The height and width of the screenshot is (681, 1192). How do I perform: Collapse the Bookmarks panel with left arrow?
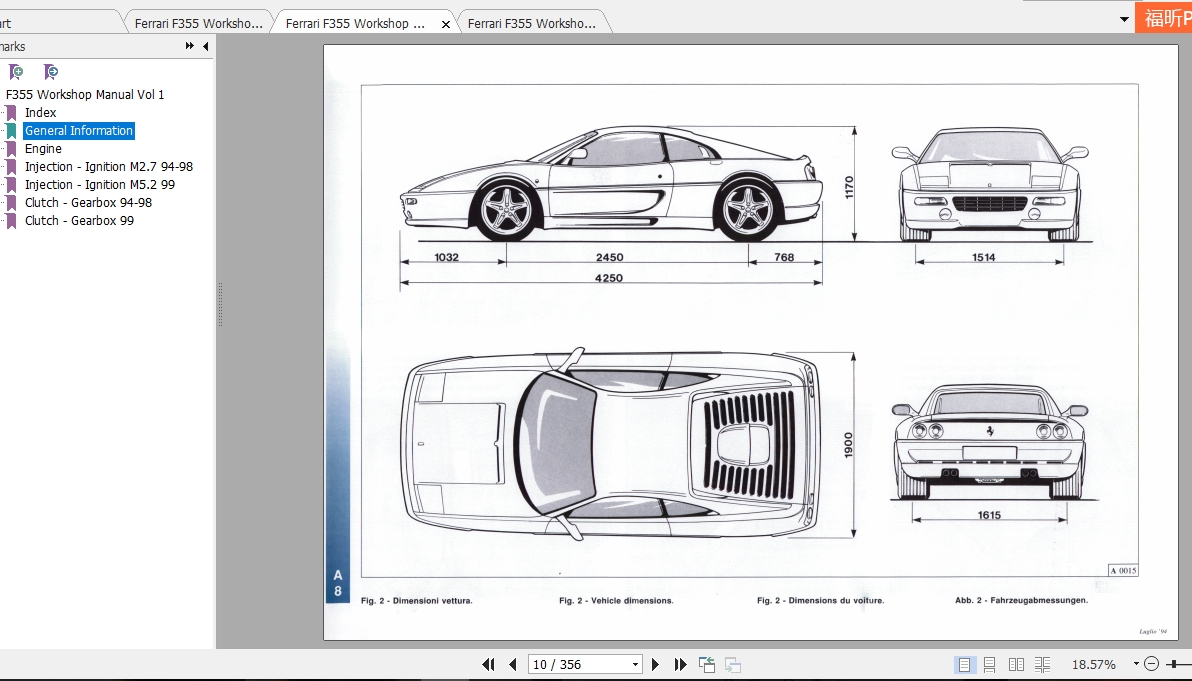point(204,46)
